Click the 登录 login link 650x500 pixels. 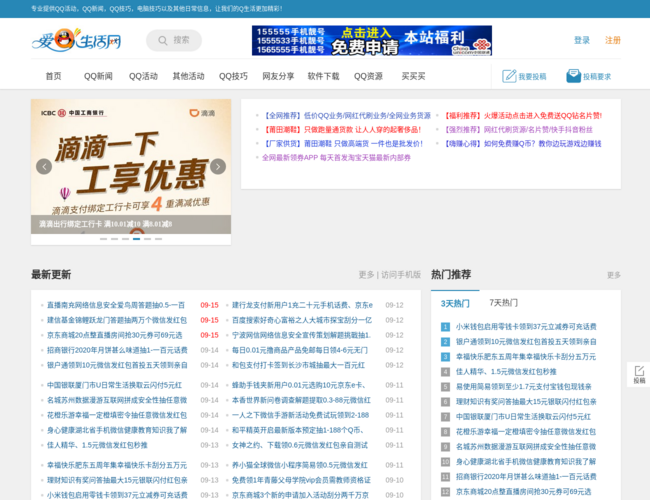[582, 40]
